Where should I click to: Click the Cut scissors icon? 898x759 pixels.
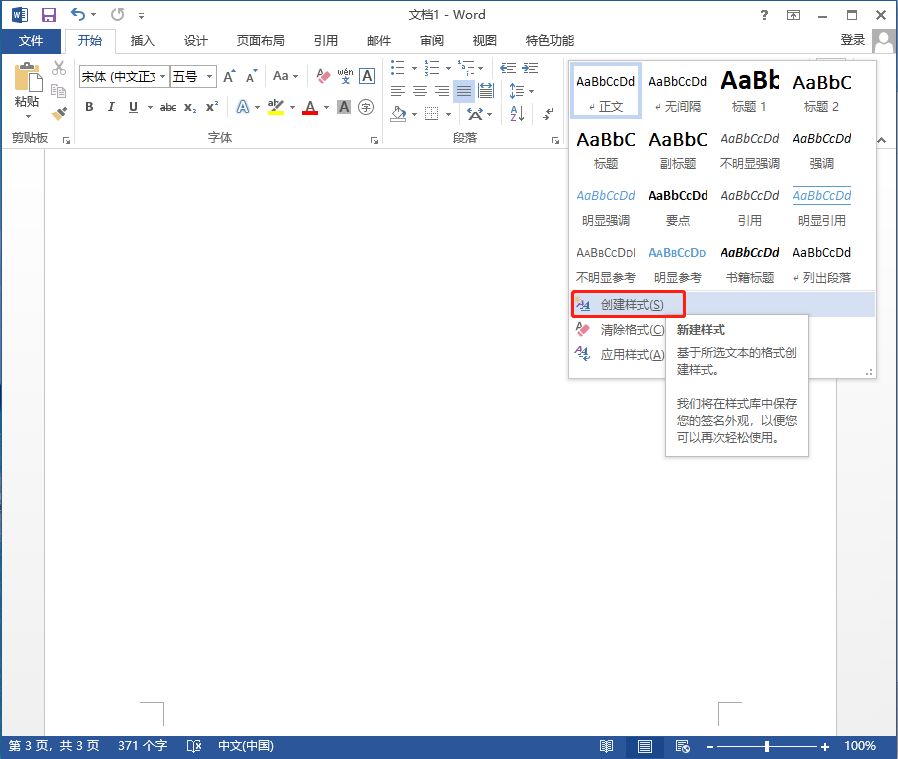point(59,68)
